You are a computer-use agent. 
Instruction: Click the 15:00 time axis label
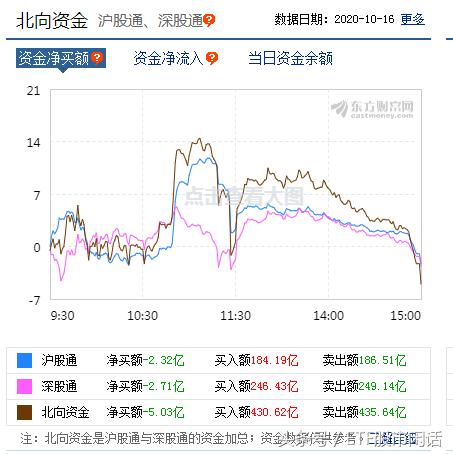coord(406,315)
